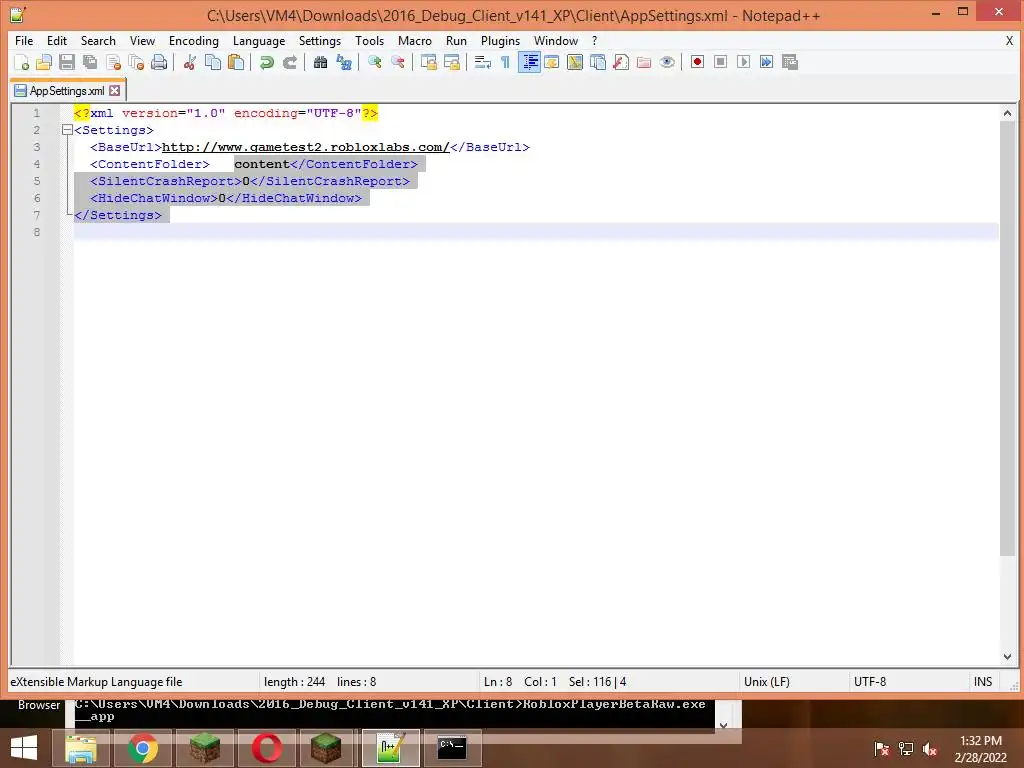Screen dimensions: 1024x768
Task: Close document with menu bar X
Action: 1009,40
